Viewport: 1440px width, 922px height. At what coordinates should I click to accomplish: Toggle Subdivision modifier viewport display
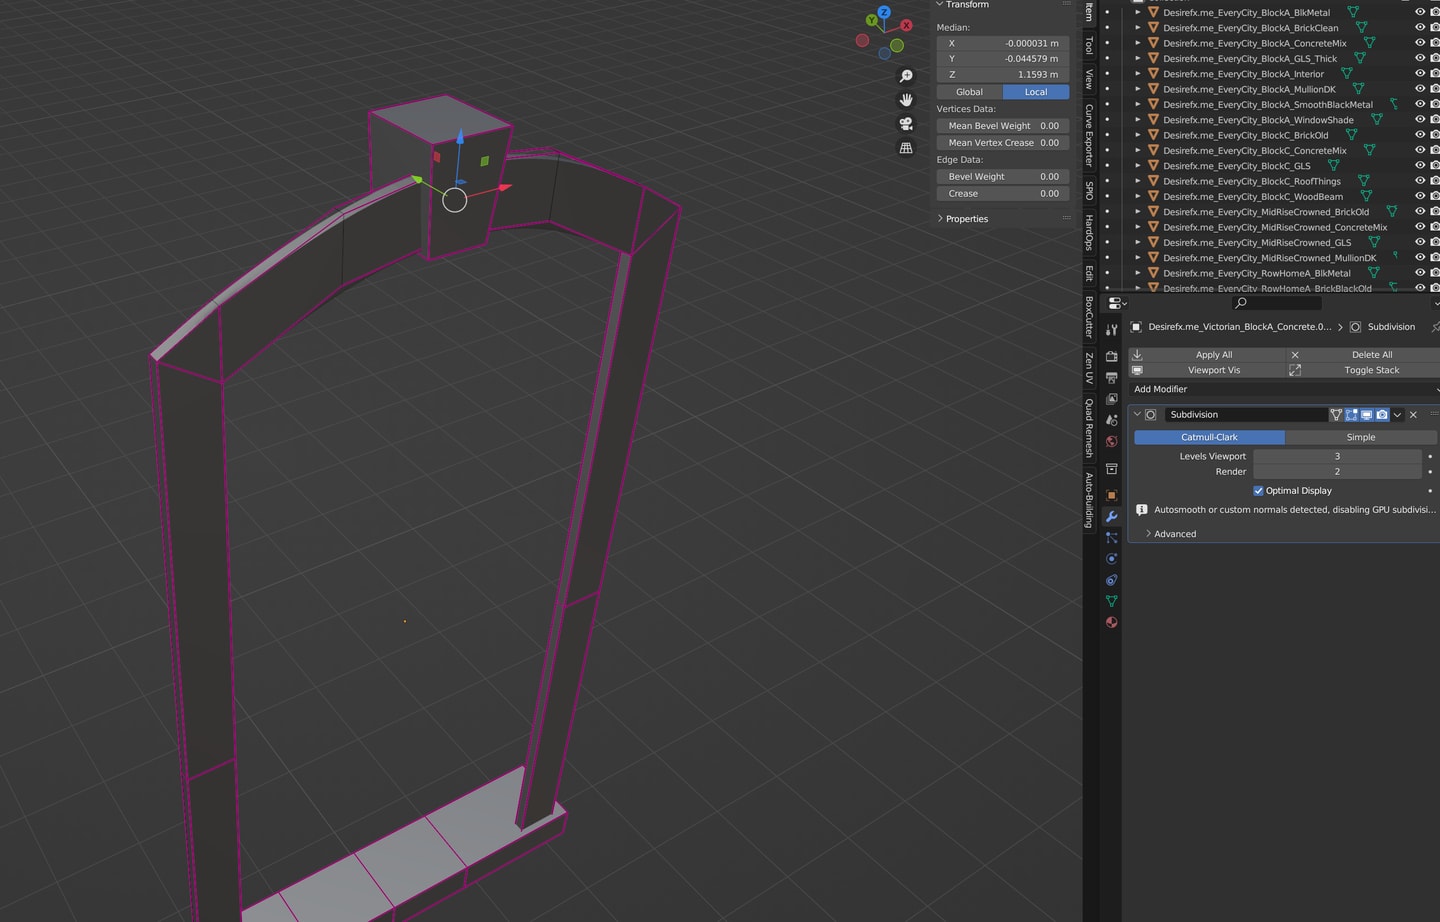(1366, 414)
